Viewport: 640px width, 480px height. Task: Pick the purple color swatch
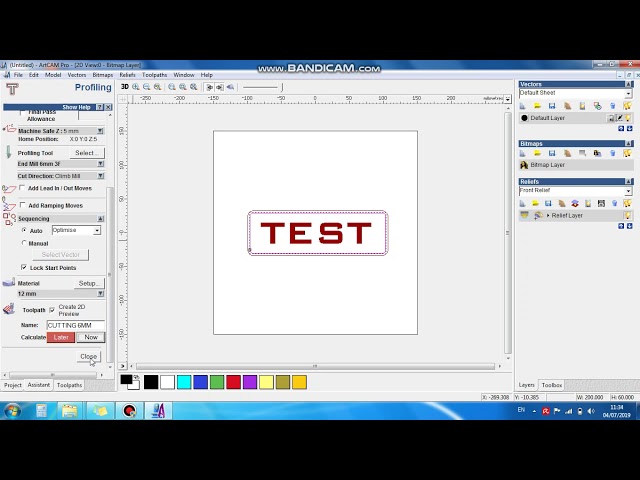[x=250, y=382]
